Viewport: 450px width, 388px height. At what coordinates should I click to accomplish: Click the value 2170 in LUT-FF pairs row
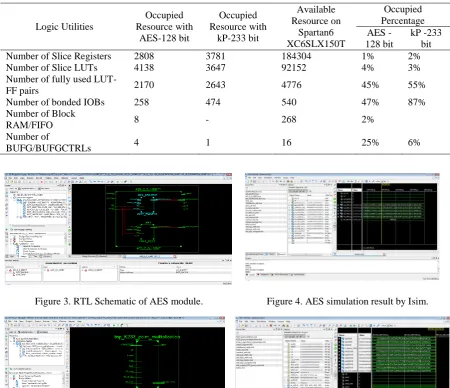click(144, 85)
